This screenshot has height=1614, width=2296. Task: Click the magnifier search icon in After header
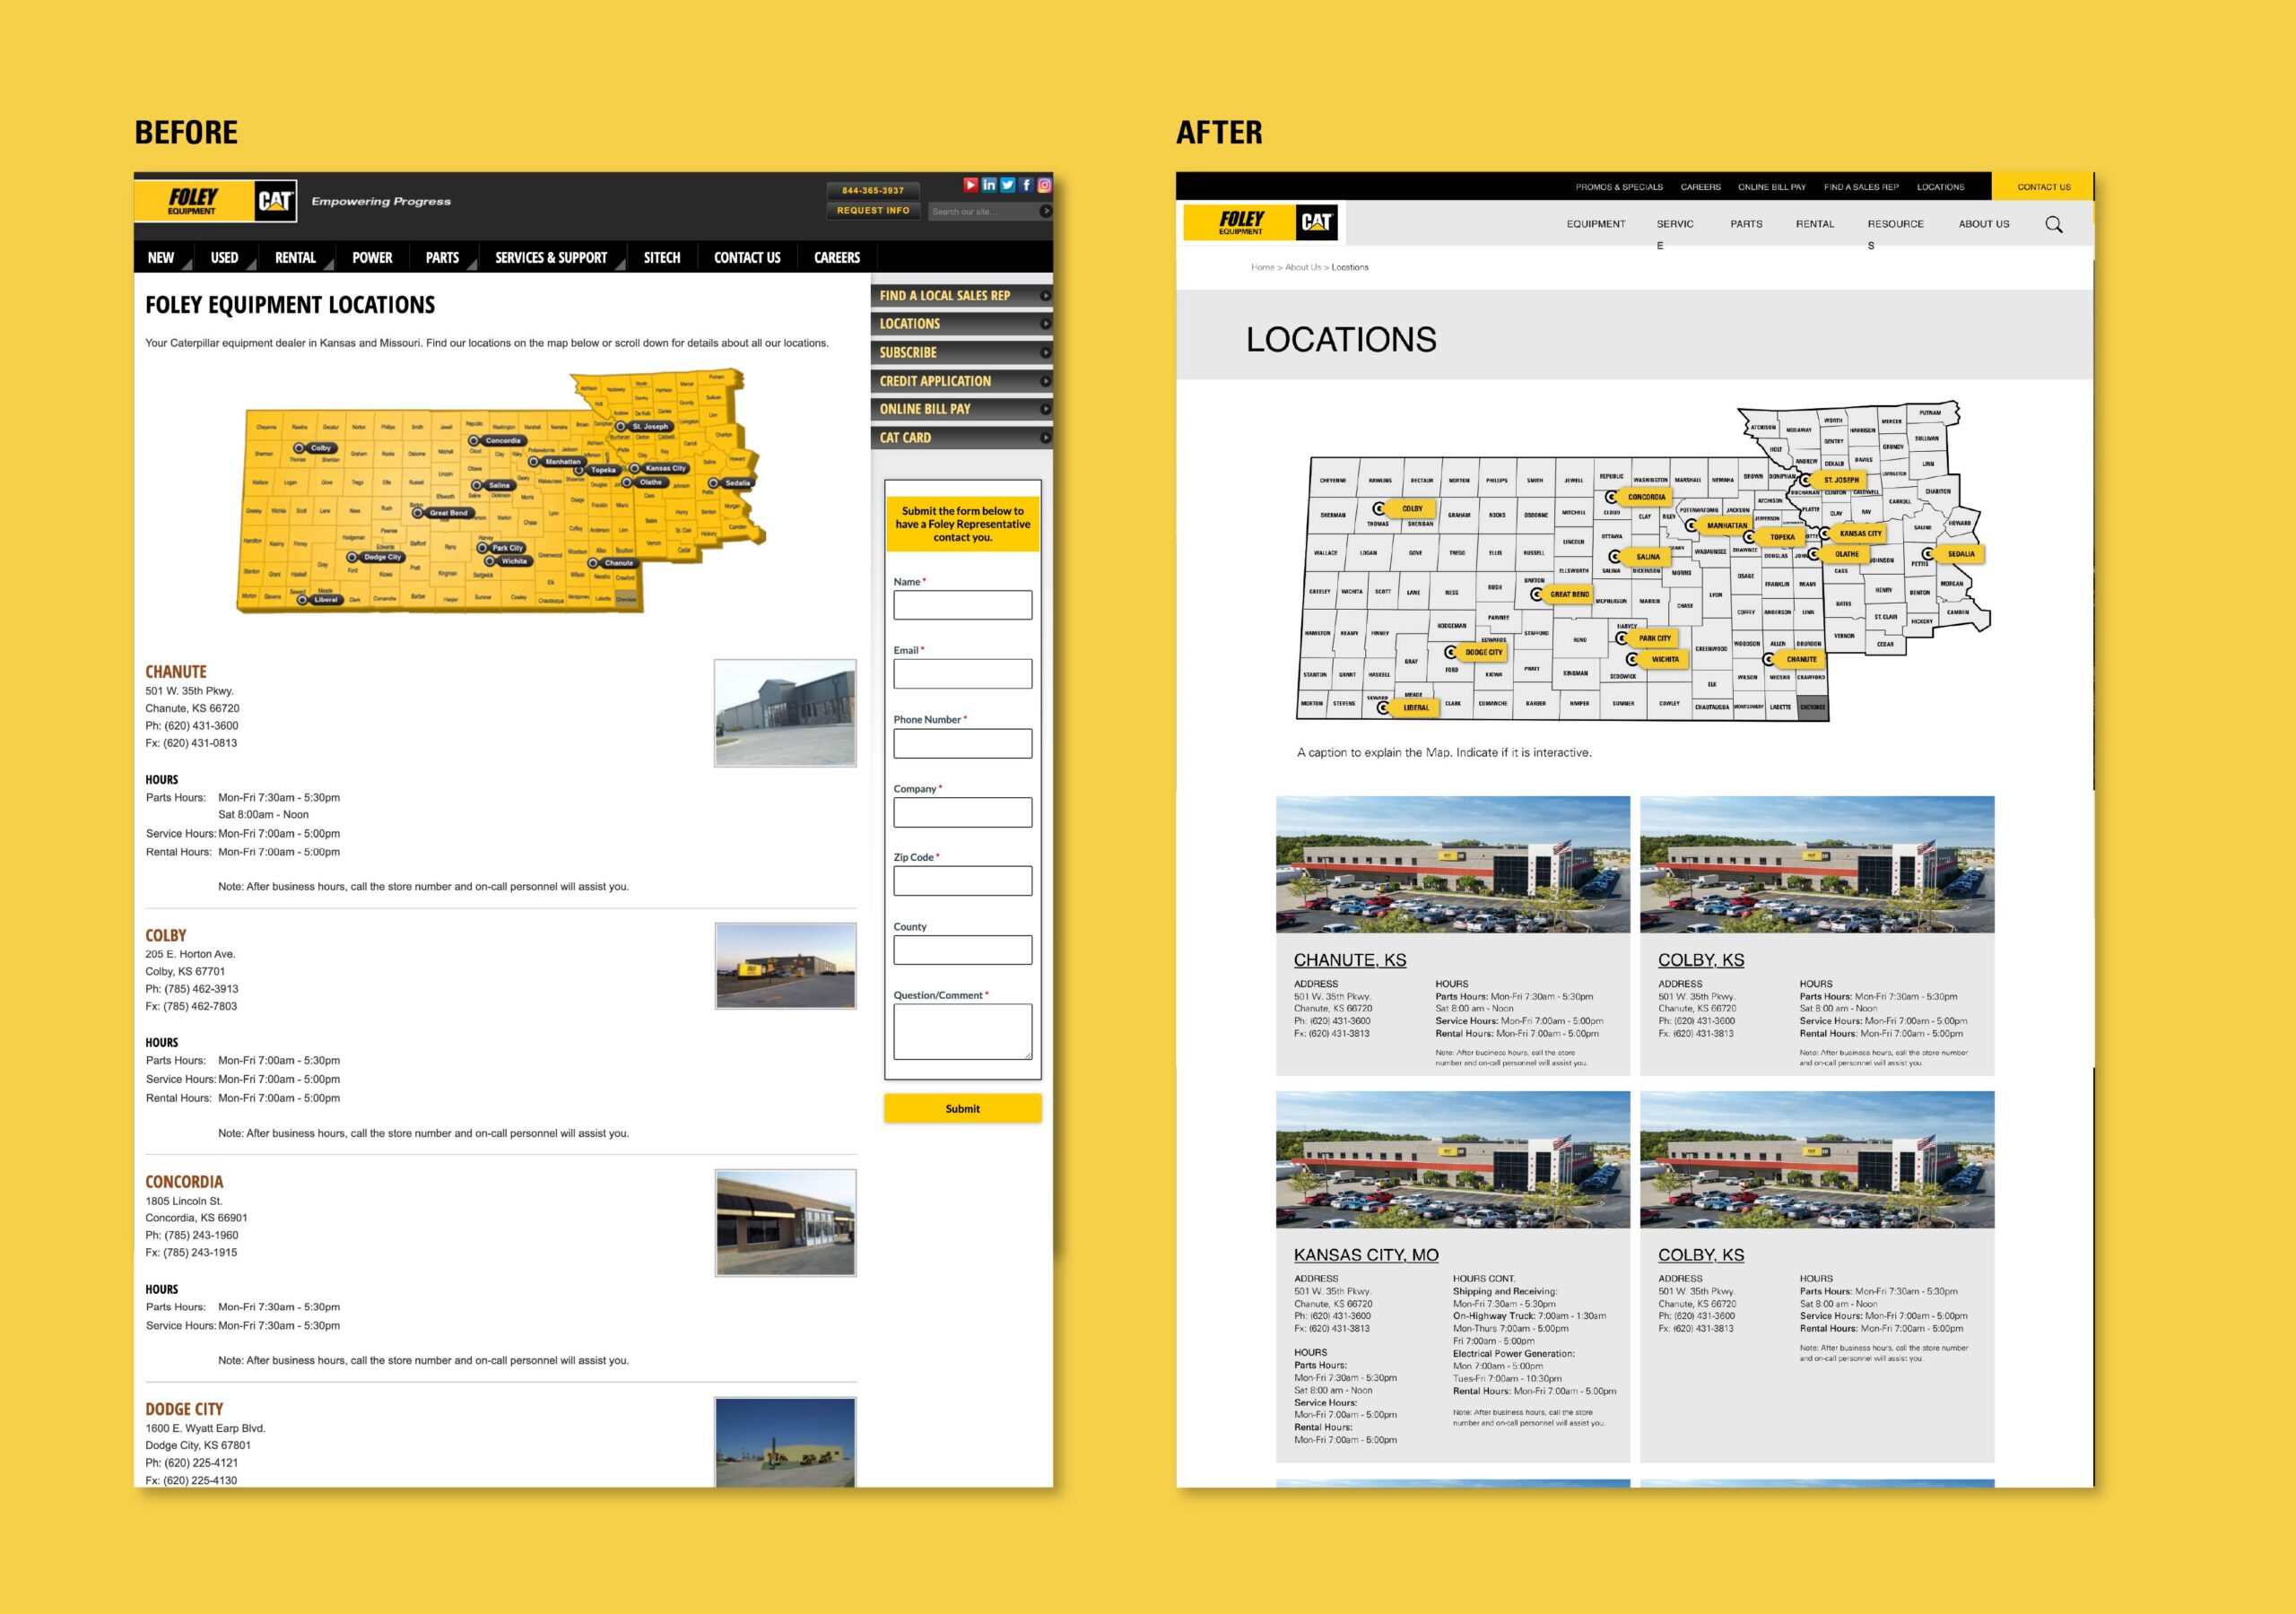(x=2053, y=224)
